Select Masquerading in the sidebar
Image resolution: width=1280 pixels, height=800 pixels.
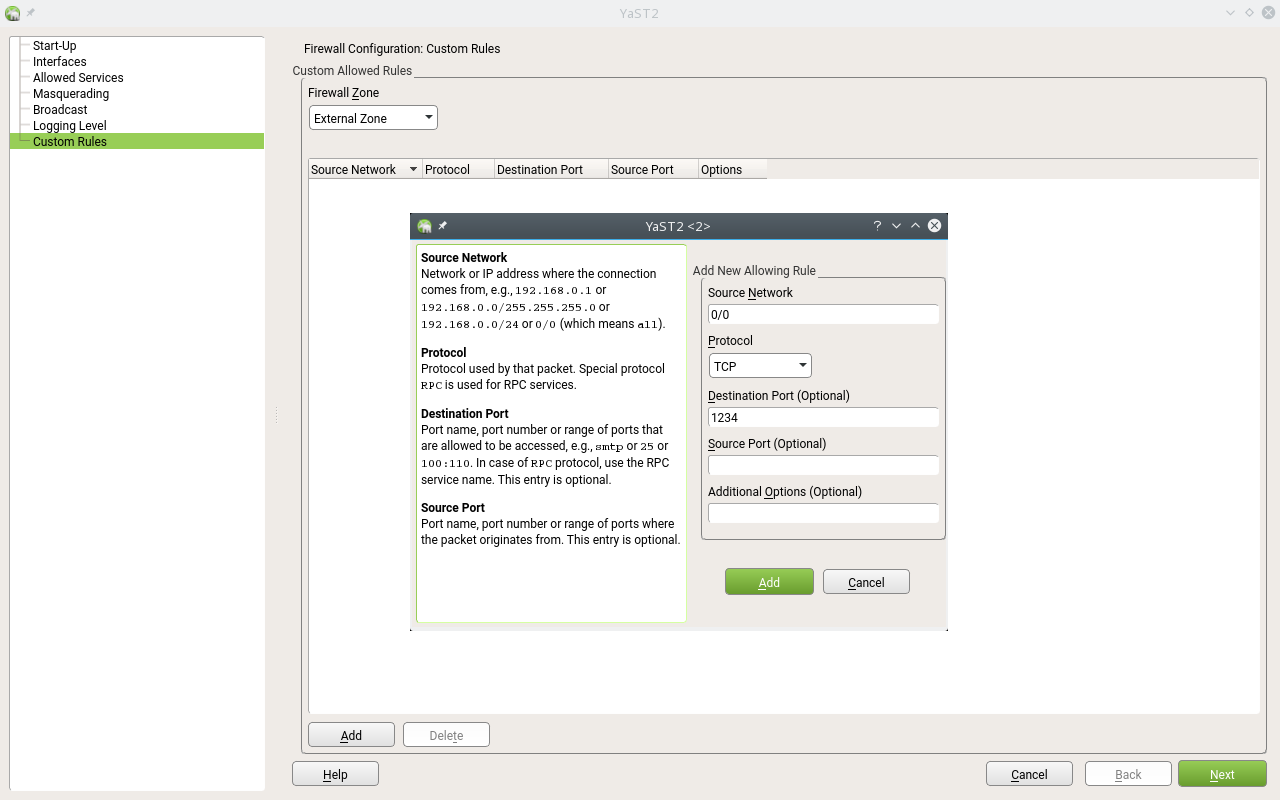click(x=71, y=94)
